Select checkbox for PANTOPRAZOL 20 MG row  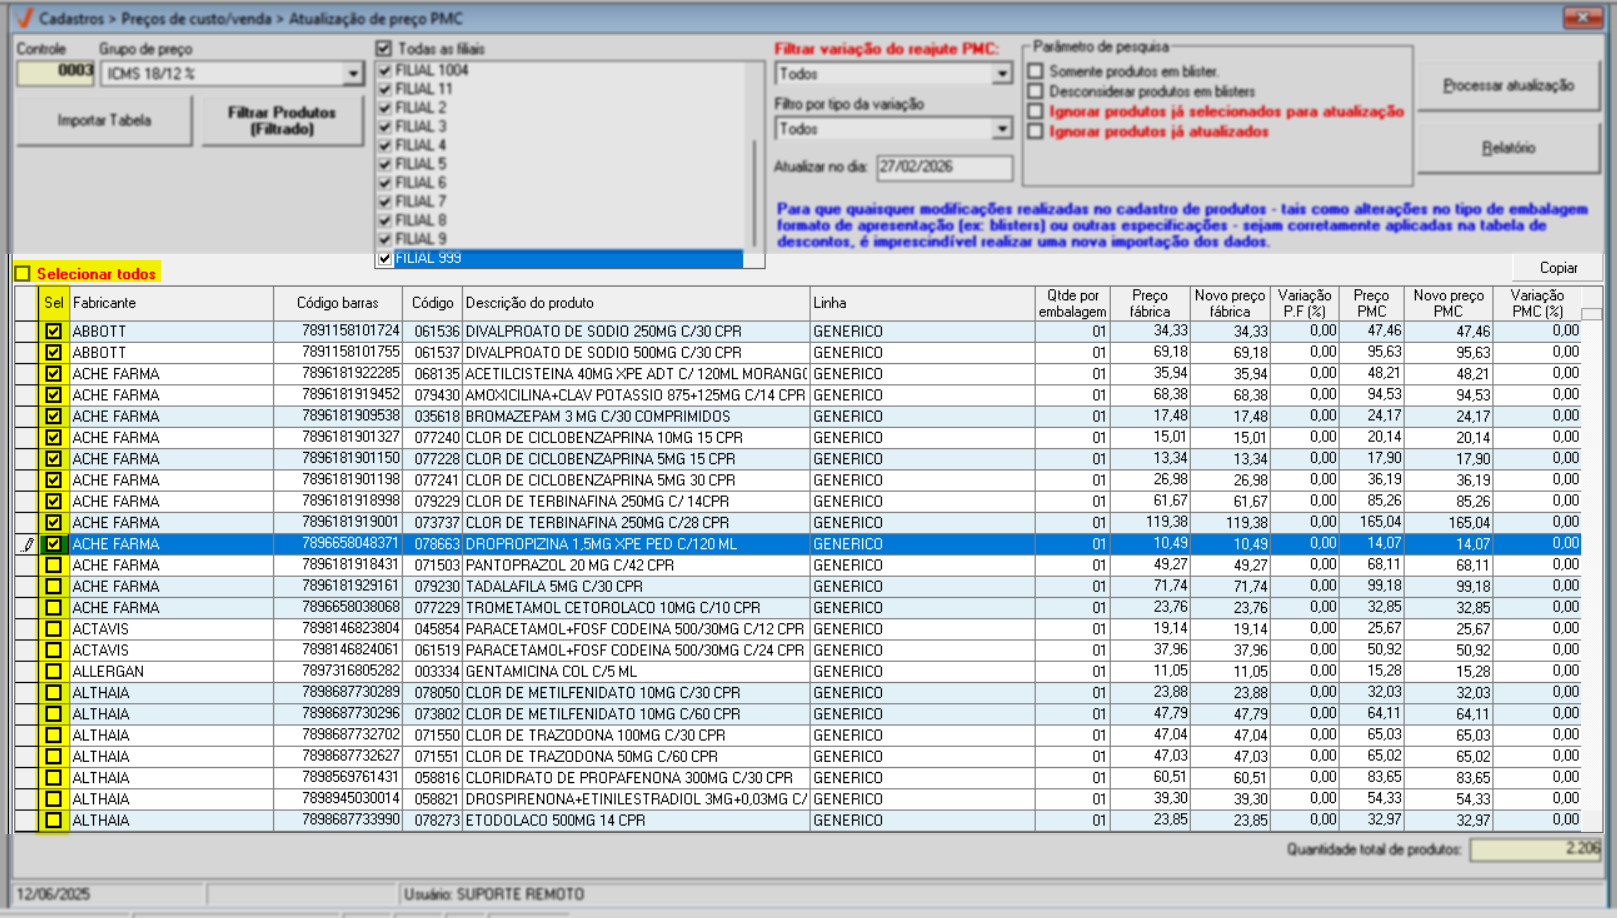pyautogui.click(x=53, y=565)
